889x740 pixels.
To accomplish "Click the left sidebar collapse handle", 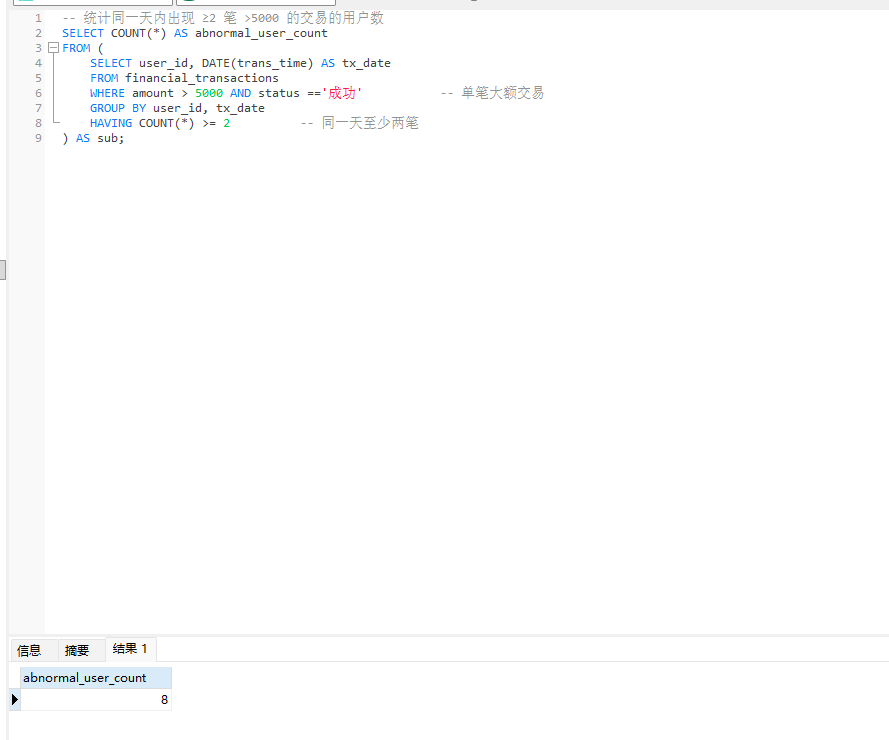I will (3, 269).
